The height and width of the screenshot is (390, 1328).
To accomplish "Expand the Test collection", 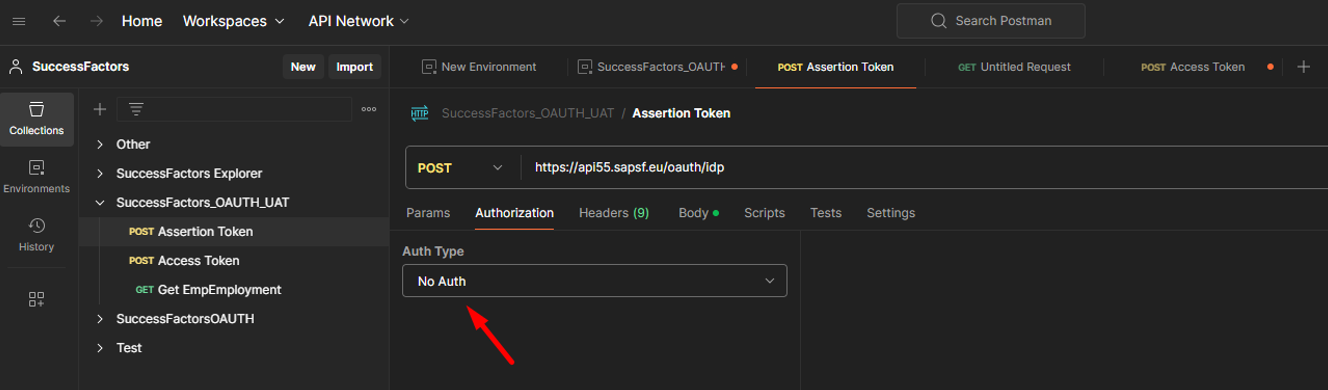I will point(100,348).
